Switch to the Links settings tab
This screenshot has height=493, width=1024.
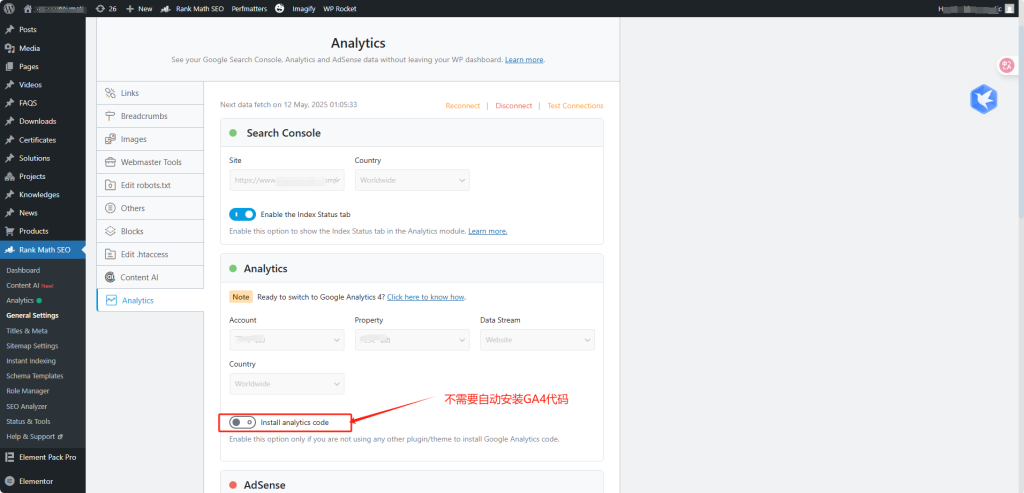coord(150,93)
